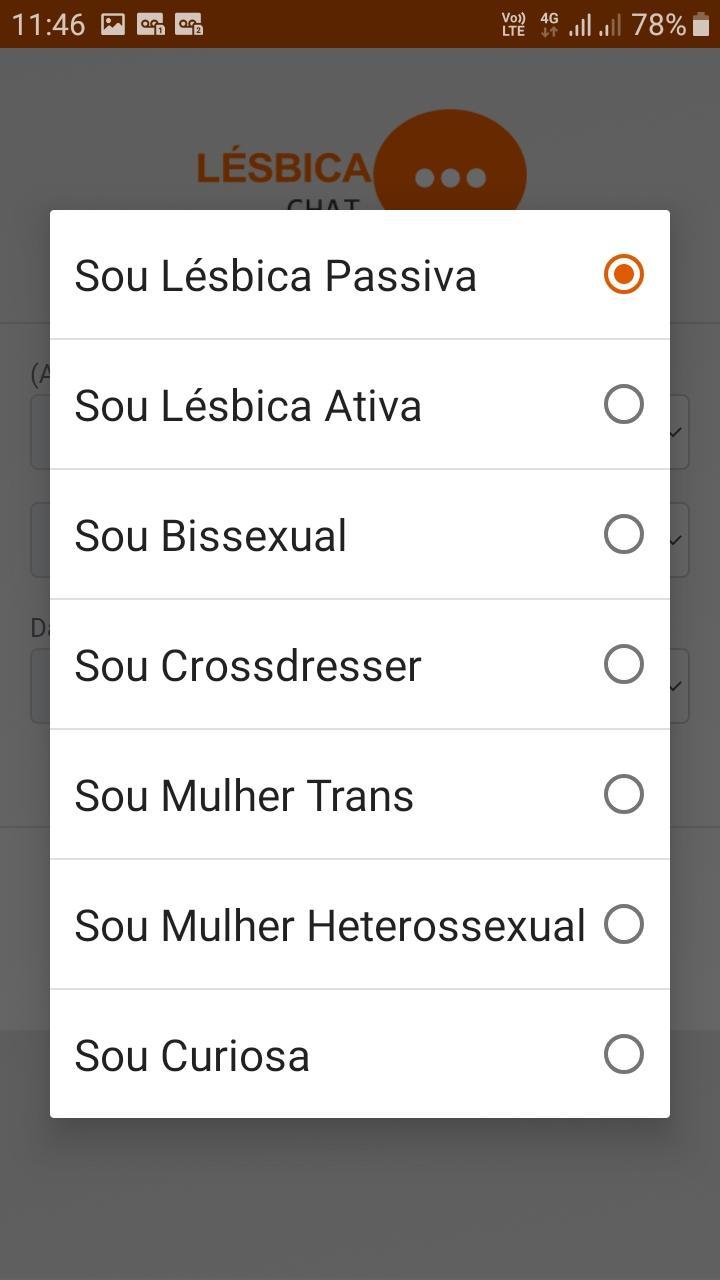Tap the gallery image notification icon

[113, 24]
